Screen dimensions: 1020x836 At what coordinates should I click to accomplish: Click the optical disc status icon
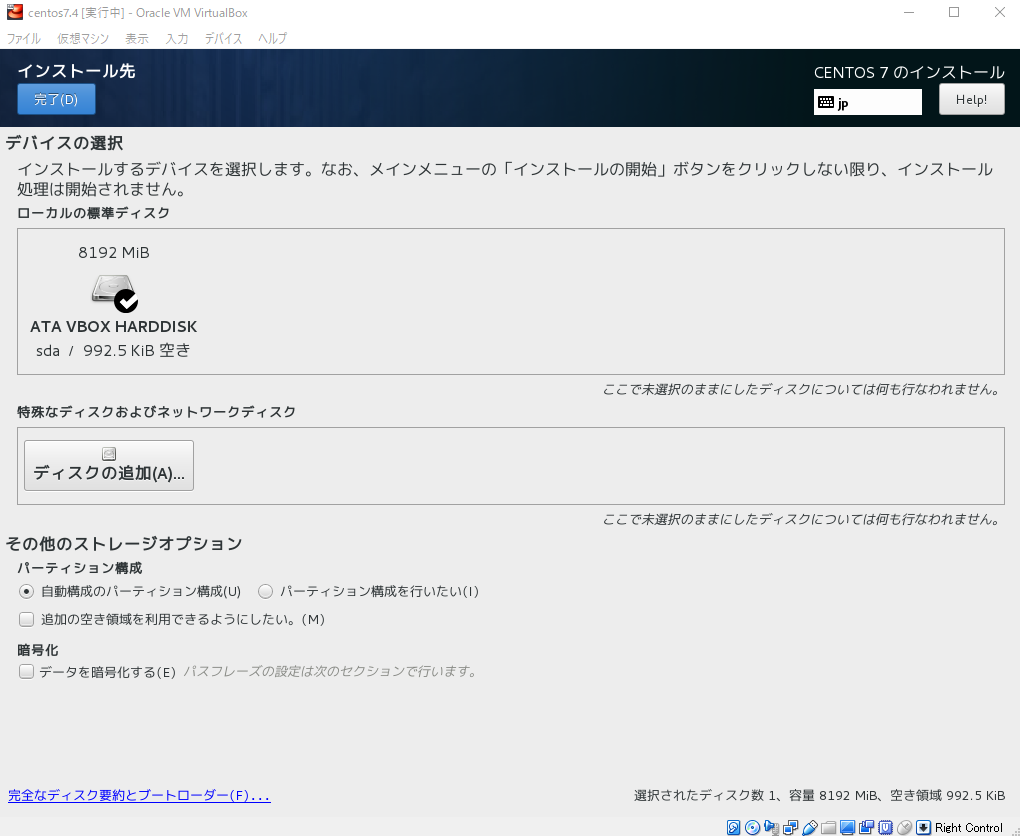coord(752,827)
